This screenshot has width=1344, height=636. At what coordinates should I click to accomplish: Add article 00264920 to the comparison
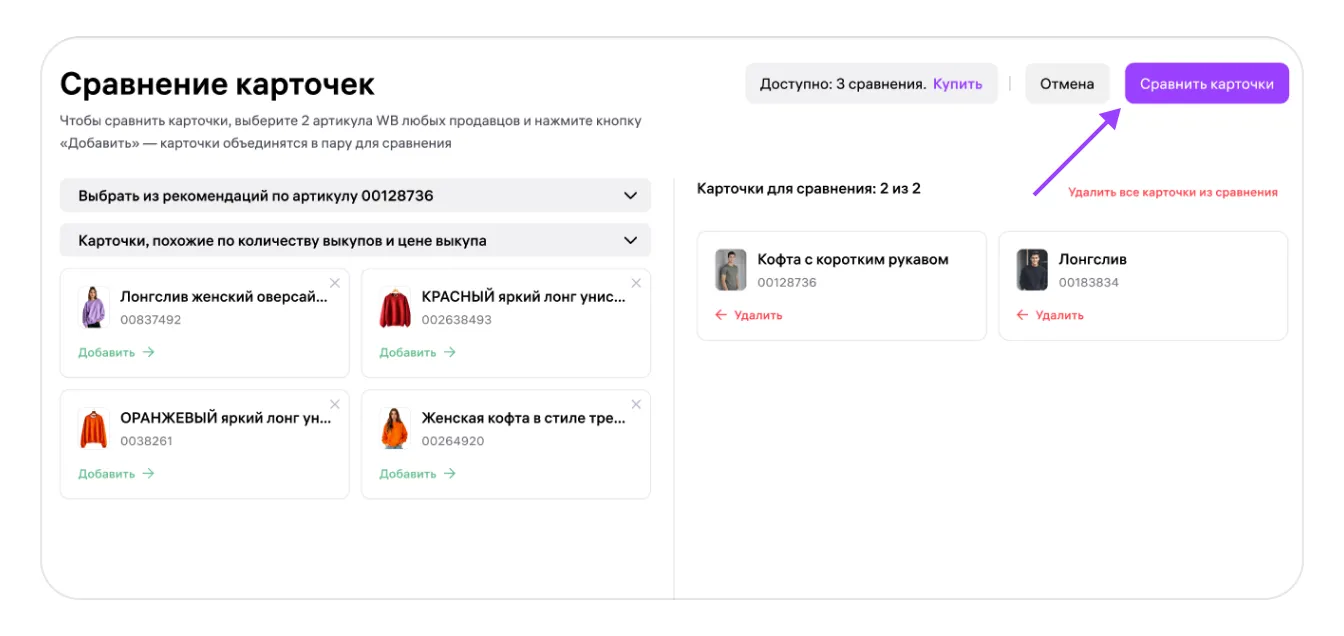point(417,474)
